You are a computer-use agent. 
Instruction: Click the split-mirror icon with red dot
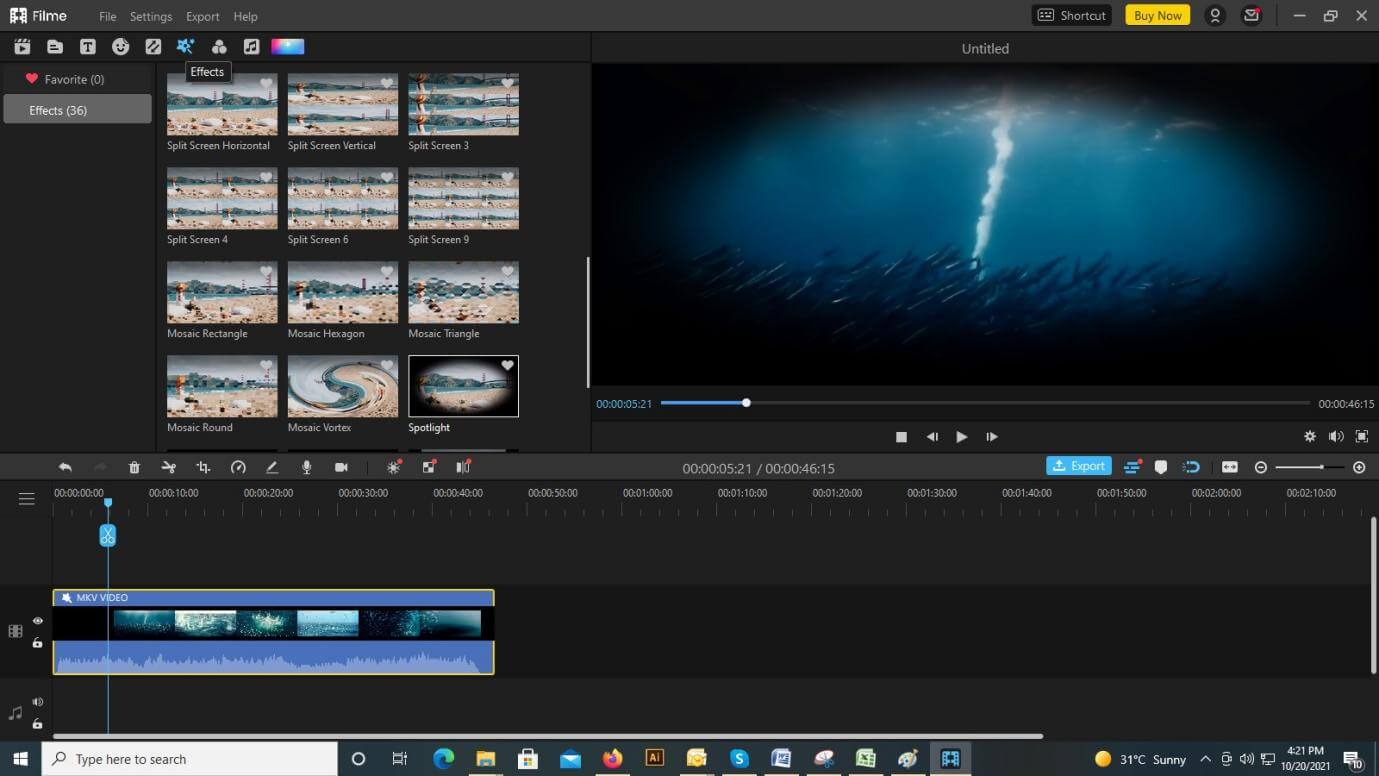(x=463, y=467)
